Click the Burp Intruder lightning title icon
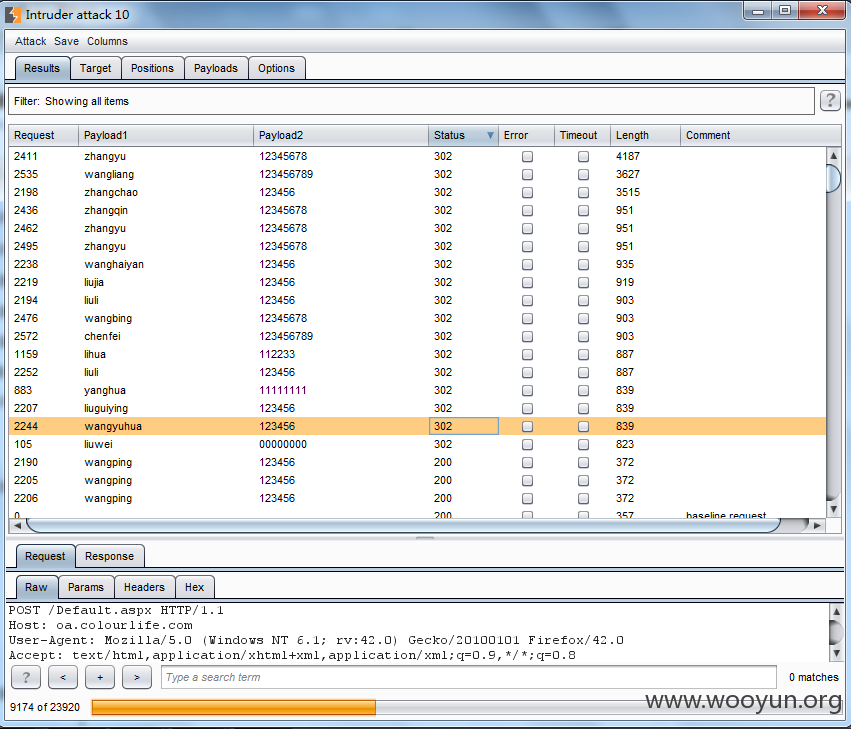851x729 pixels. [12, 15]
